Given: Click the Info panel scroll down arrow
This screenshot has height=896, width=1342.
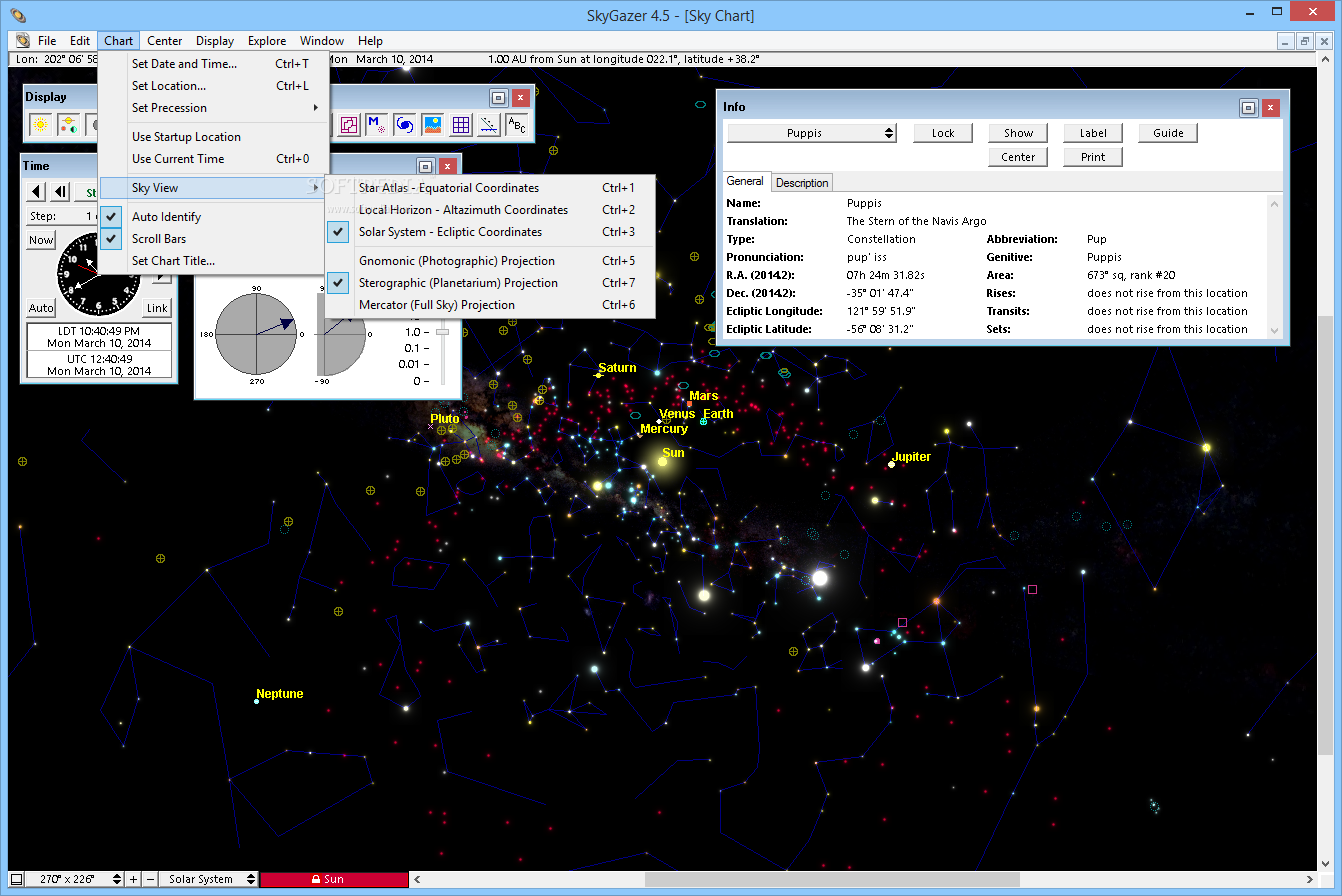Looking at the screenshot, I should [x=1274, y=330].
